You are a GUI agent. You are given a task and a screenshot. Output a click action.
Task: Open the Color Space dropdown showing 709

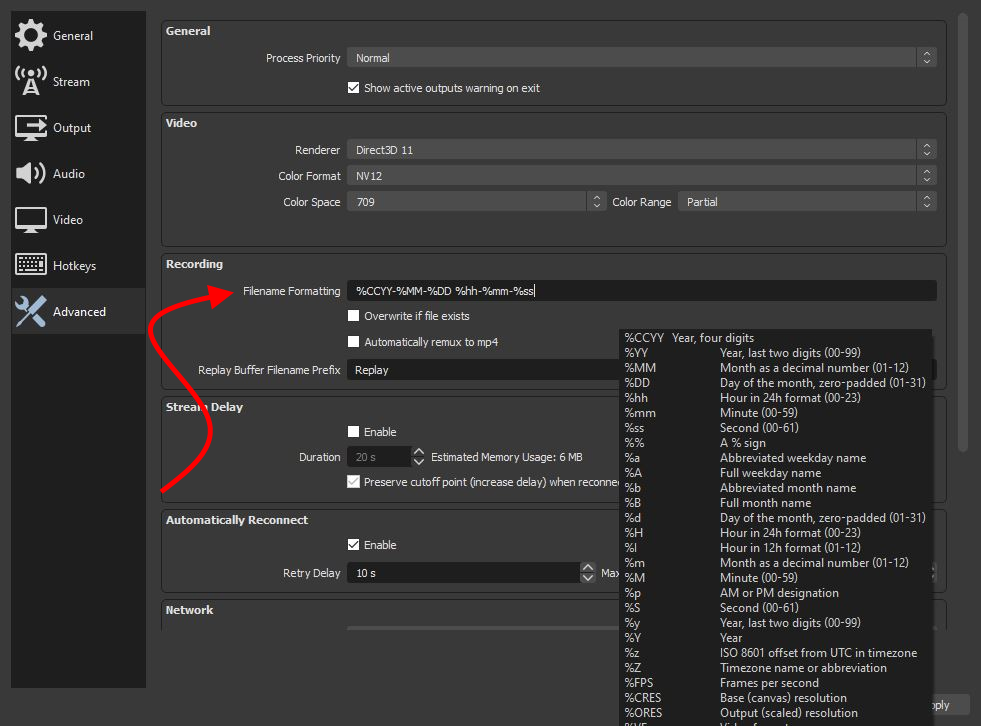click(x=476, y=202)
